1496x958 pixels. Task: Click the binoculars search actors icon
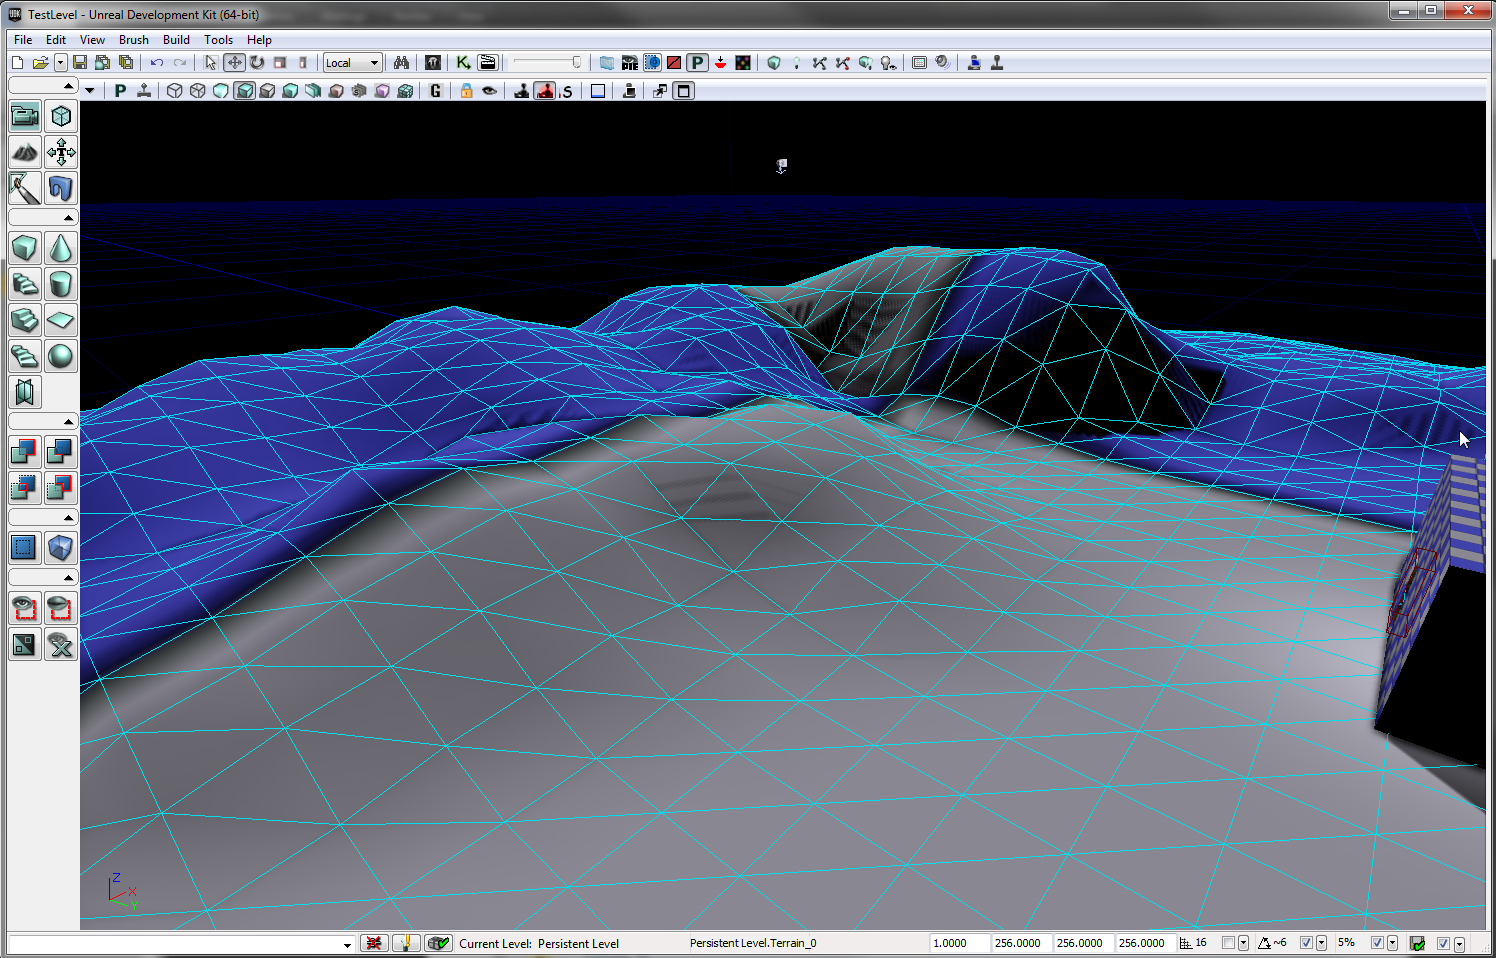point(401,62)
